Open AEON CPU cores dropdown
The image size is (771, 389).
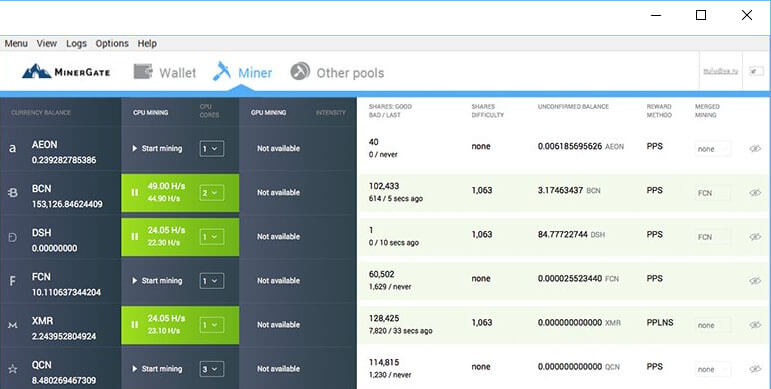[x=212, y=149]
